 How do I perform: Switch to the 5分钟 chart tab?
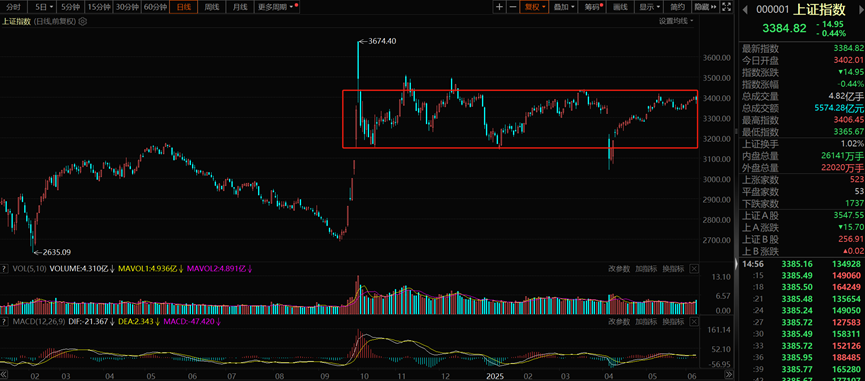coord(71,7)
